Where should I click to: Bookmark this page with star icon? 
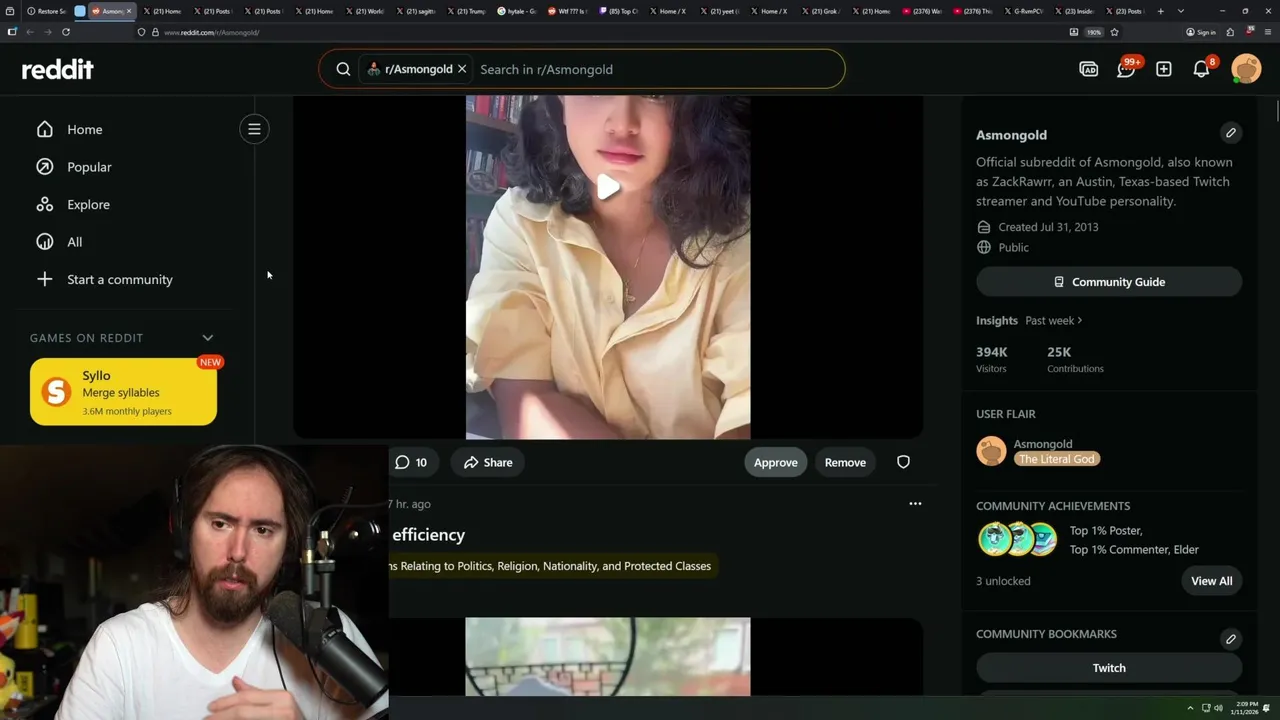(1114, 32)
